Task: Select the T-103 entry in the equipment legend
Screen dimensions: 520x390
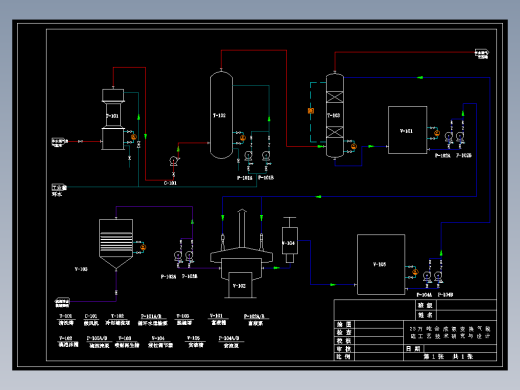Action: coord(184,319)
